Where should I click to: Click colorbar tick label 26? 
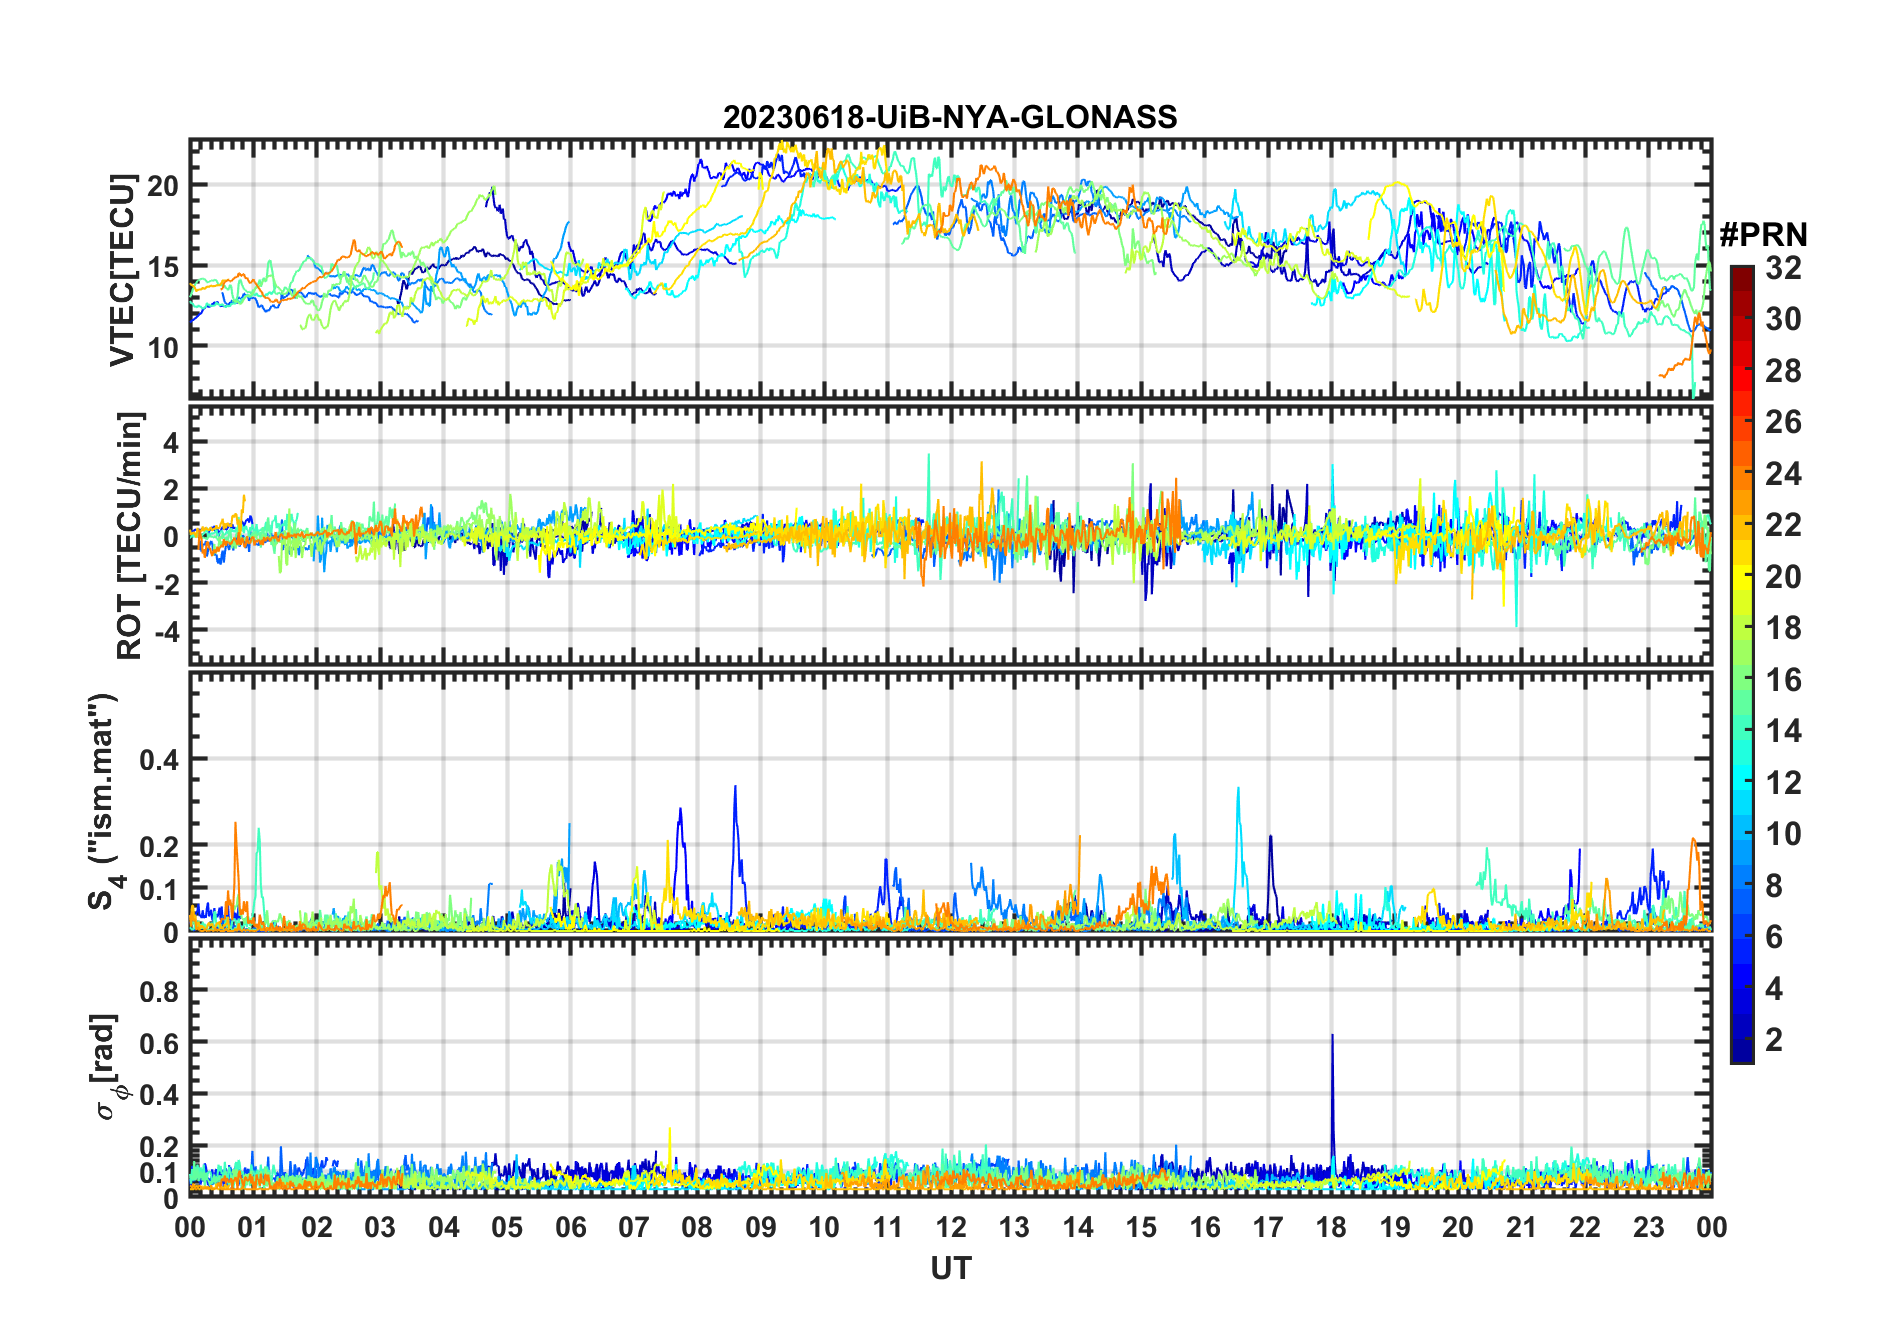click(1783, 422)
